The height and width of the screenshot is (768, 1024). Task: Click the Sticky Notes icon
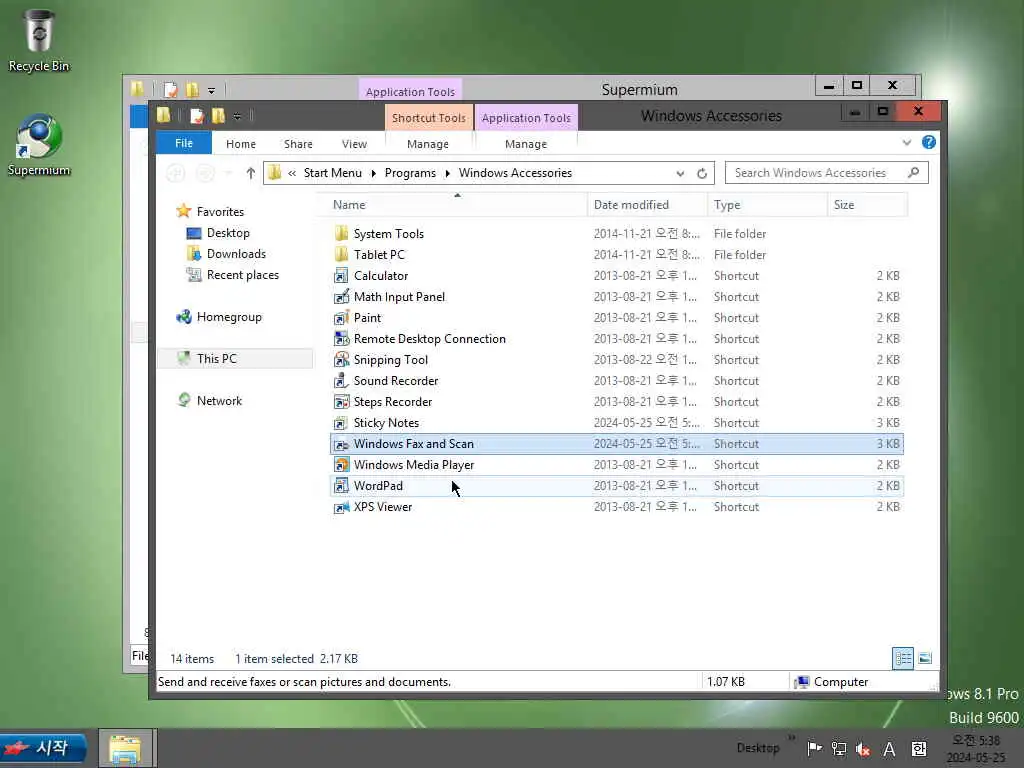pos(341,423)
